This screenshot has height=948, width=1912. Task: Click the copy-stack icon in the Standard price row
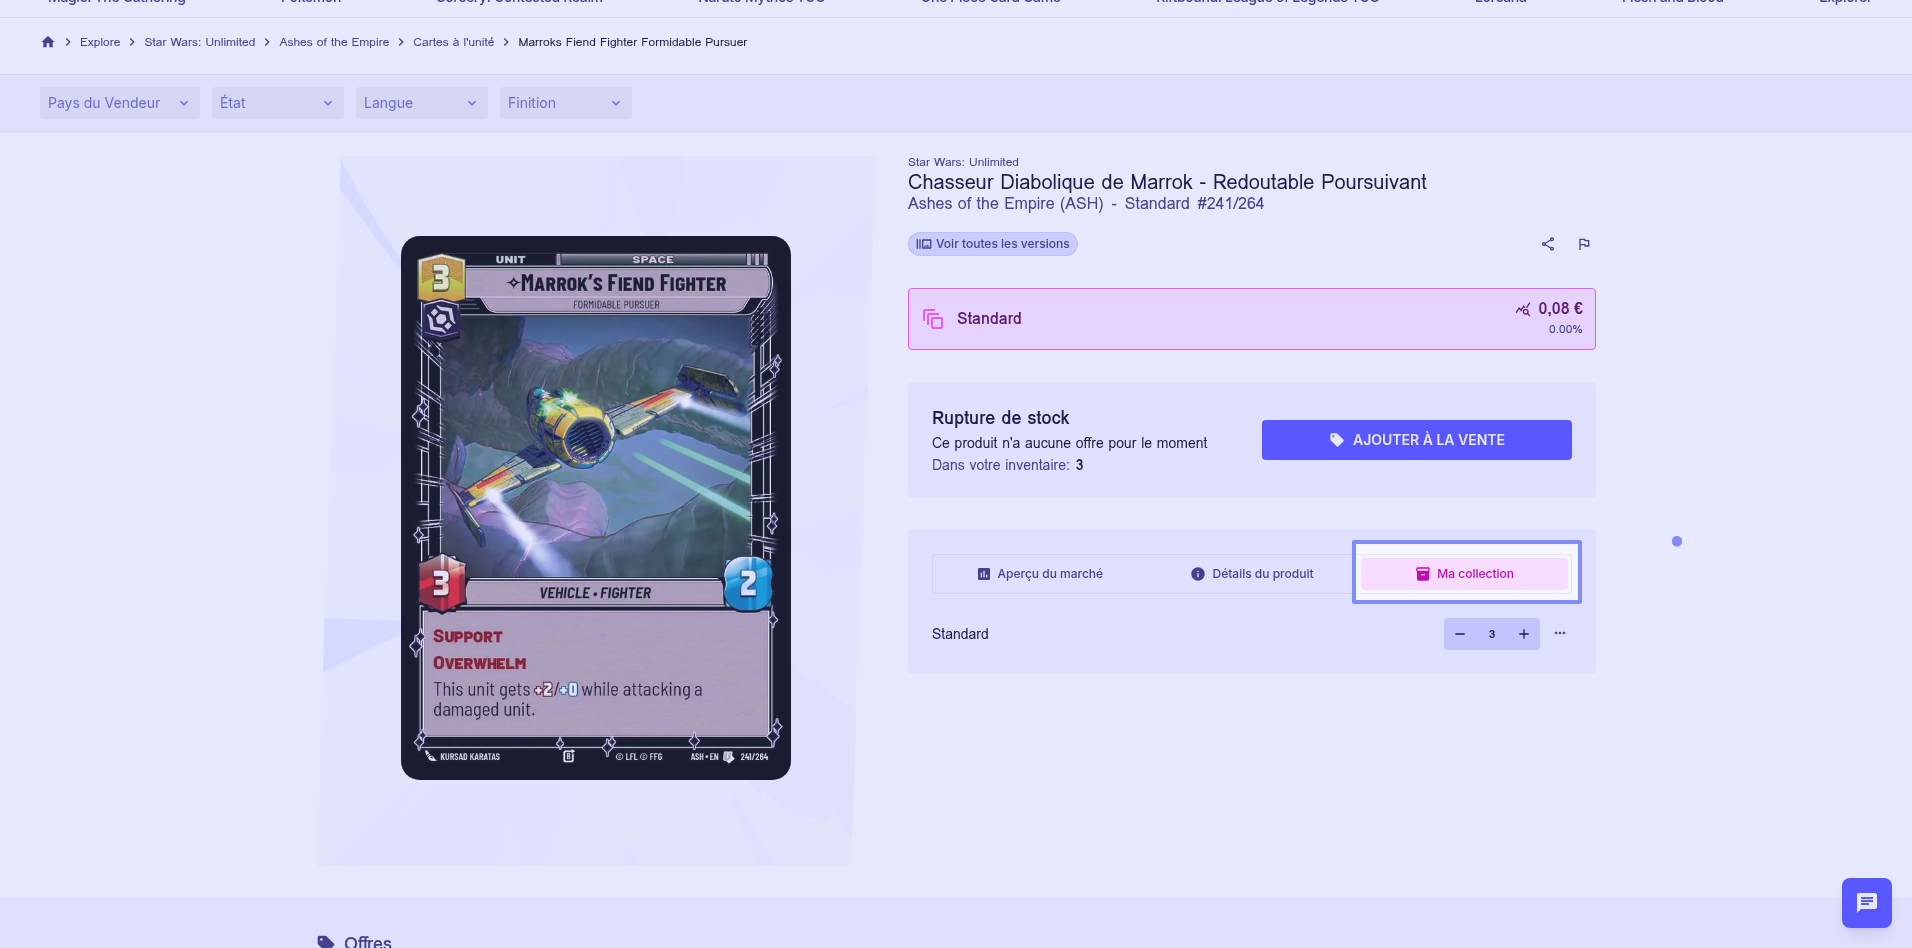(933, 319)
